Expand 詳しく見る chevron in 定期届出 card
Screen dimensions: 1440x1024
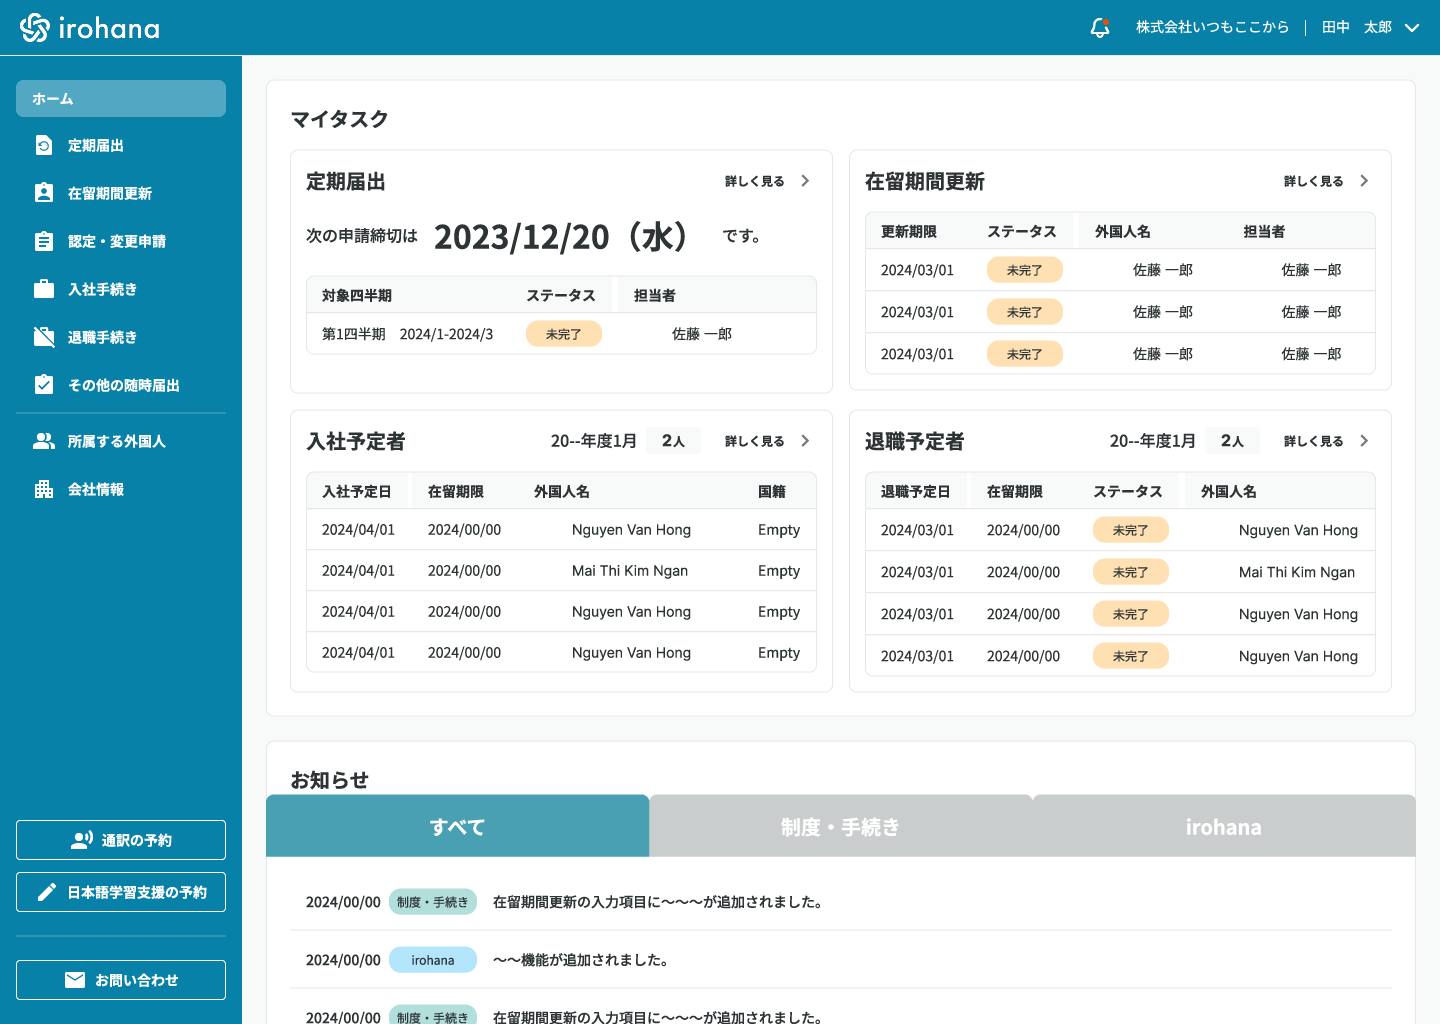point(805,181)
